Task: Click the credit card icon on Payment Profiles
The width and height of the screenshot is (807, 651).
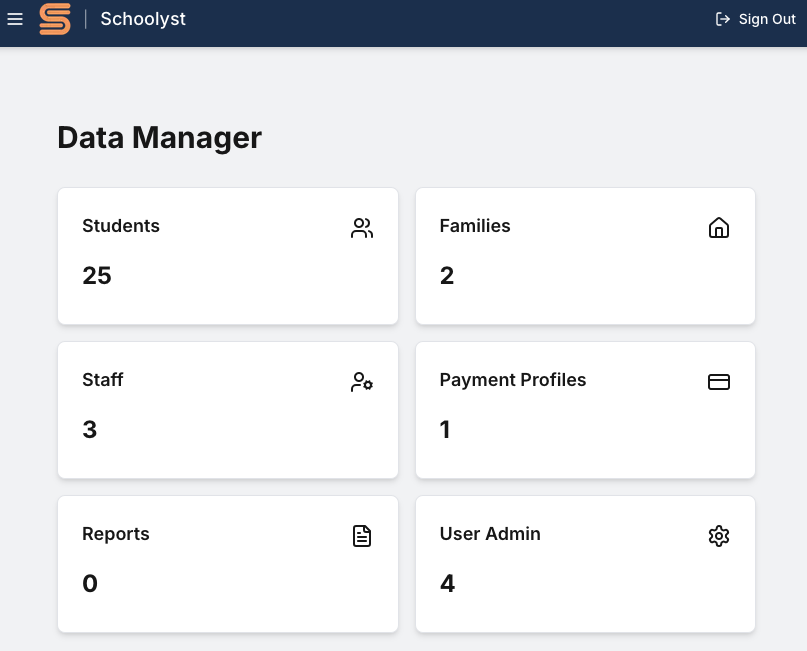Action: click(718, 382)
